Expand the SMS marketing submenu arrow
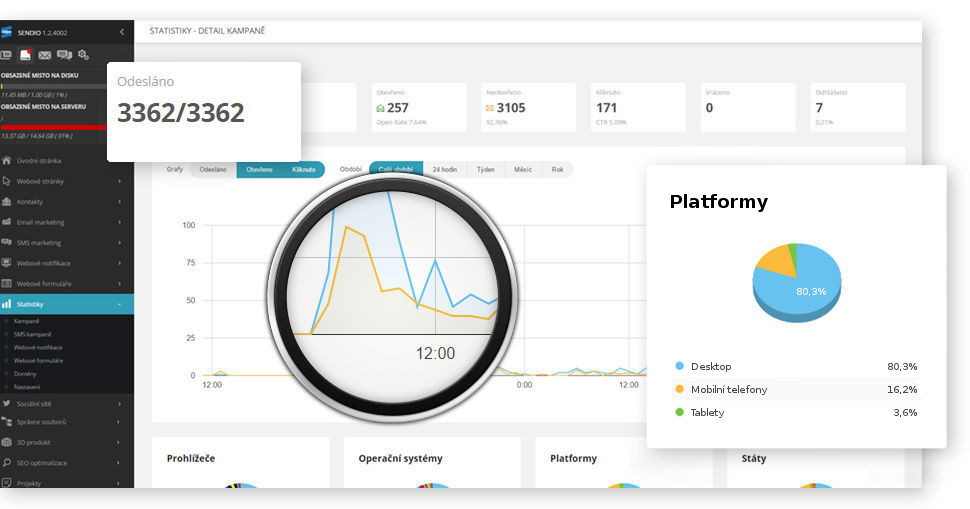 click(x=119, y=242)
